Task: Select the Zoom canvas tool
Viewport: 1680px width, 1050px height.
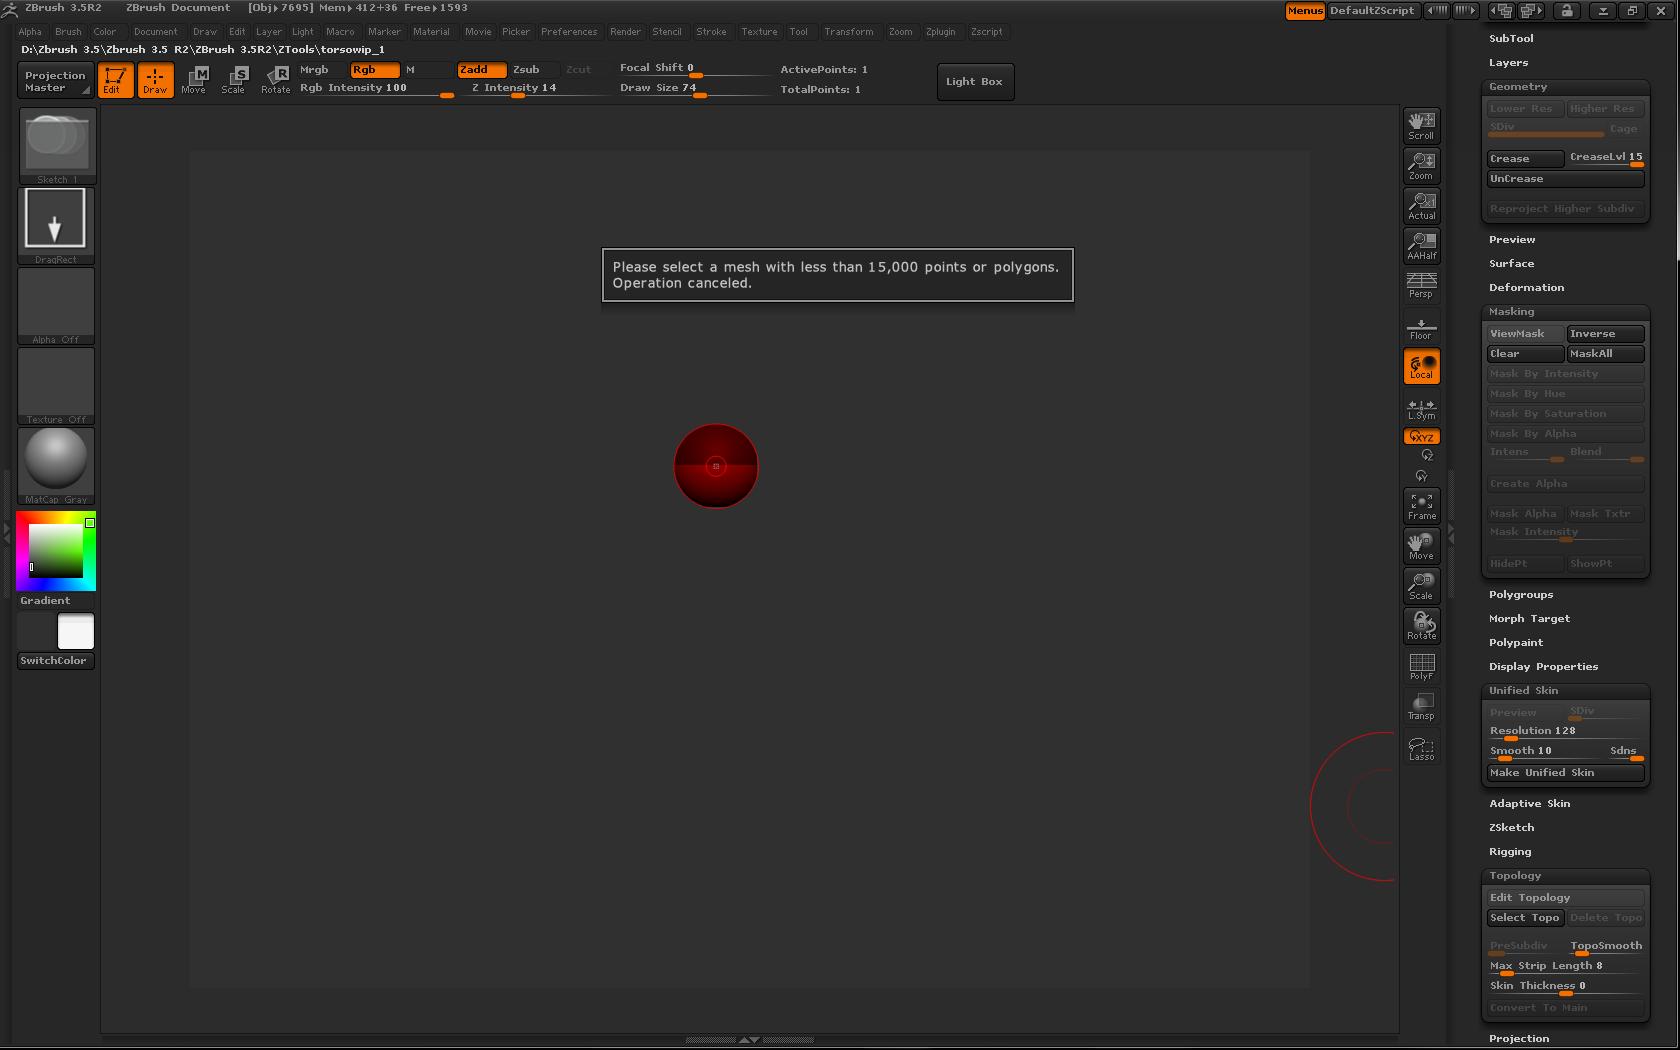Action: coord(1421,165)
